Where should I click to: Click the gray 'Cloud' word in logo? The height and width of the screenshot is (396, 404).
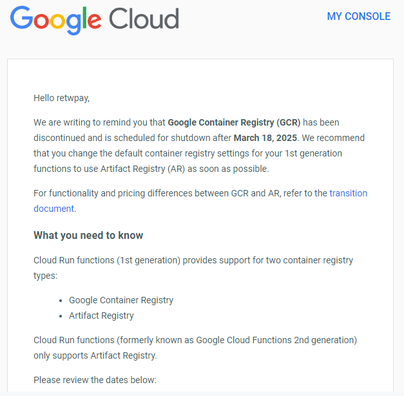point(144,19)
